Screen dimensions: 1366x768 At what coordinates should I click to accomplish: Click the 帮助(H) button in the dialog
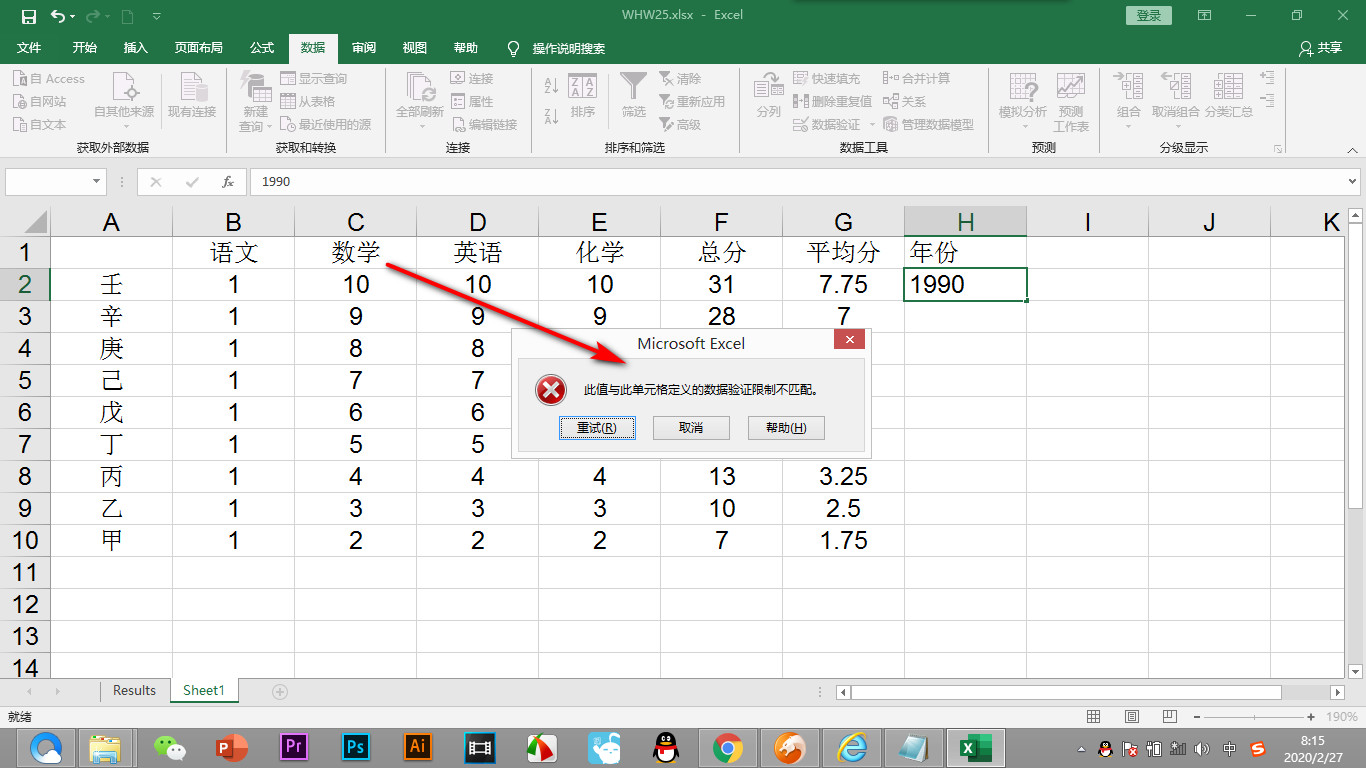pyautogui.click(x=786, y=428)
